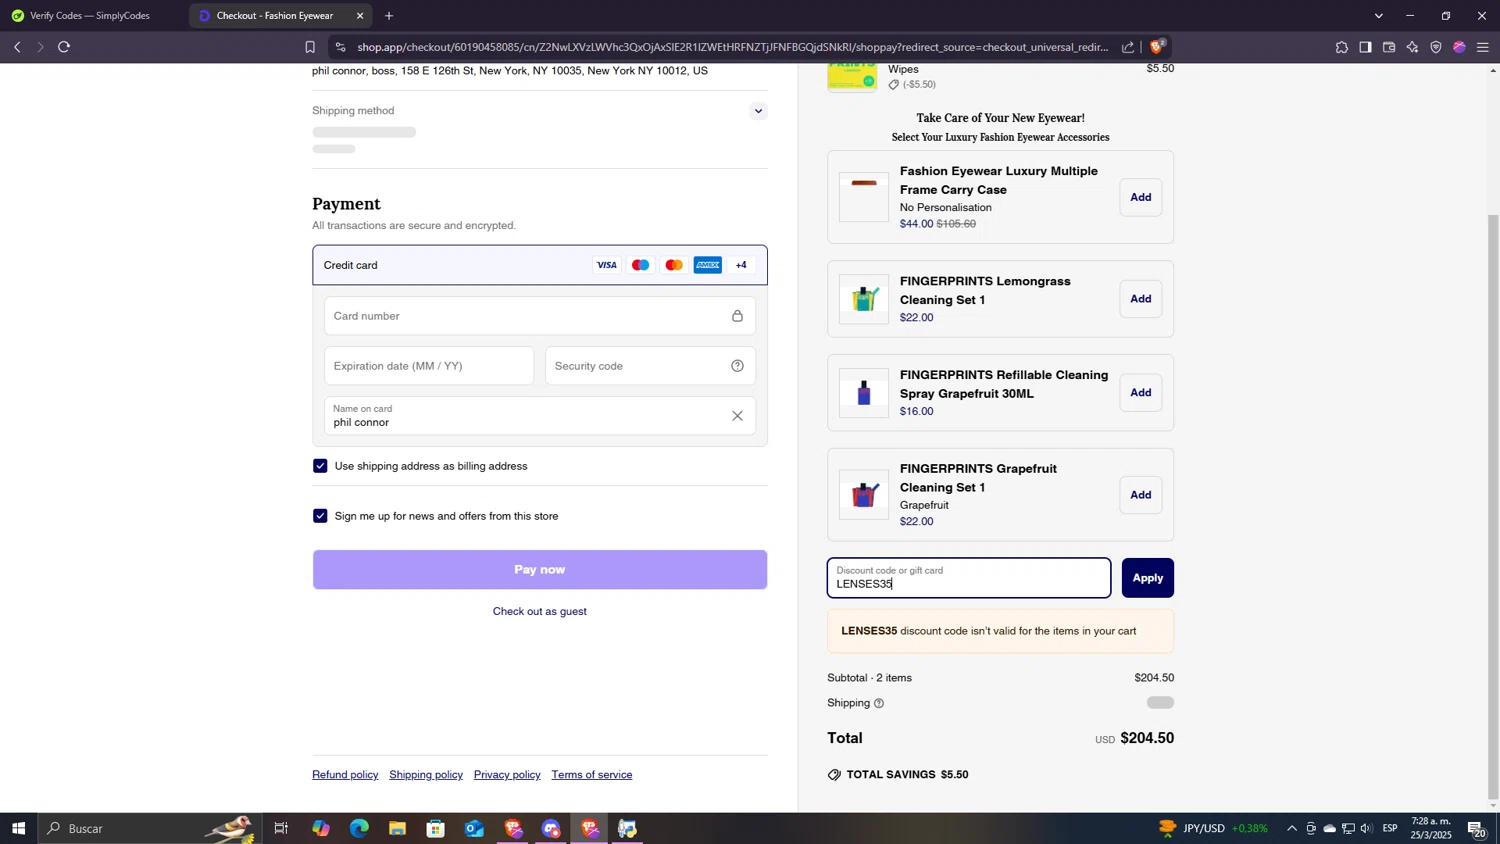The width and height of the screenshot is (1500, 844).
Task: Add Grapefruit Cleaning Set 1
Action: click(1140, 495)
